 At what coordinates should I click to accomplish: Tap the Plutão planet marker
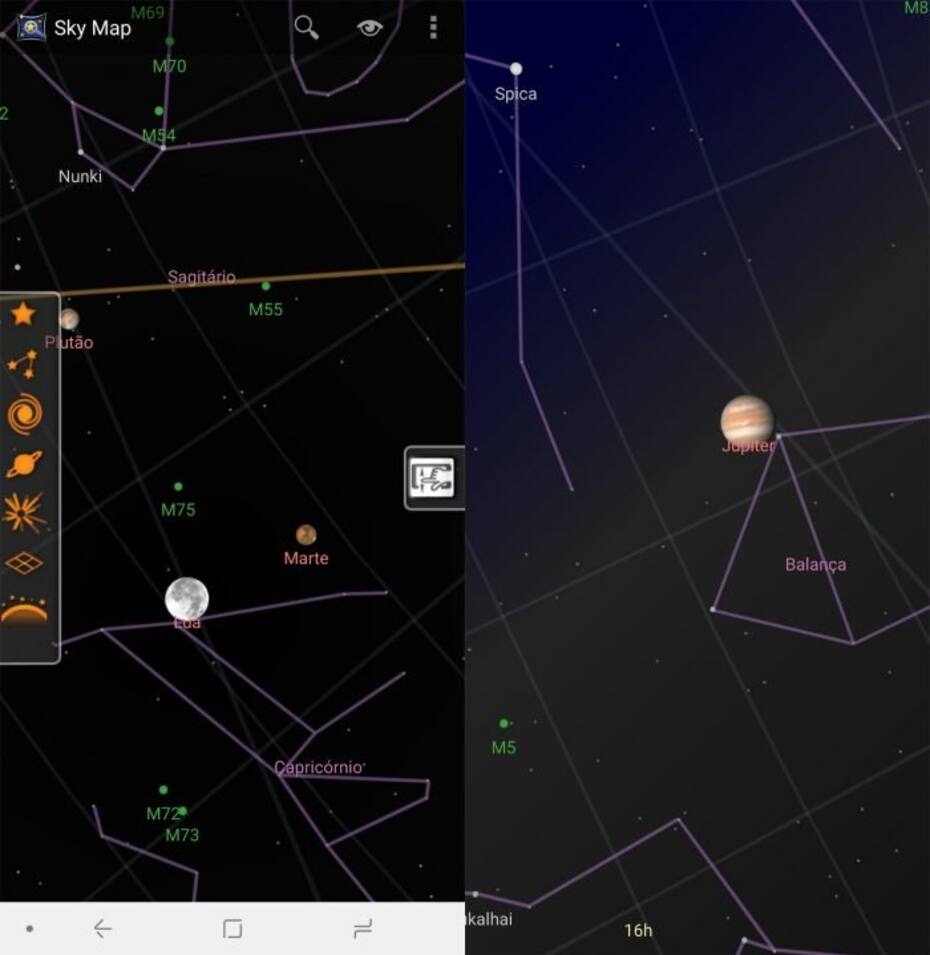coord(69,319)
